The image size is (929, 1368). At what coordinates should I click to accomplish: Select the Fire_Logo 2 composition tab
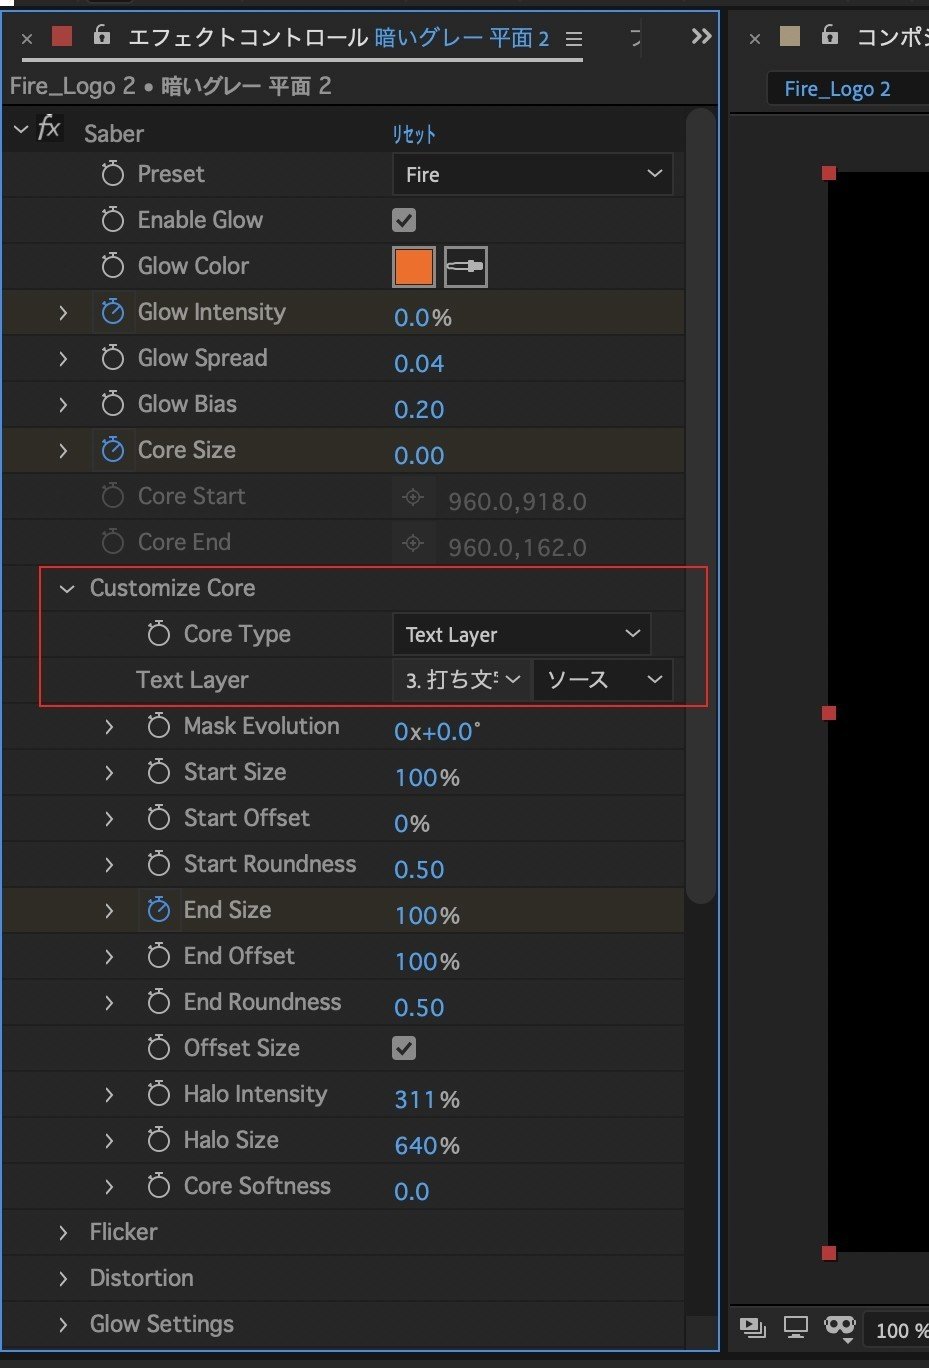click(838, 89)
